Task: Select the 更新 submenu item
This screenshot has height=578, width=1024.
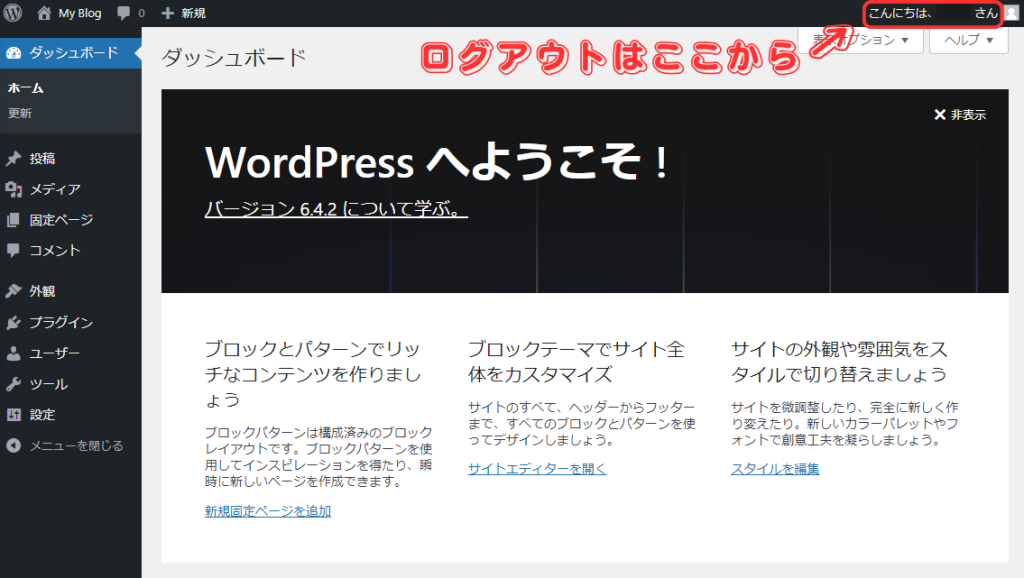Action: (x=20, y=113)
